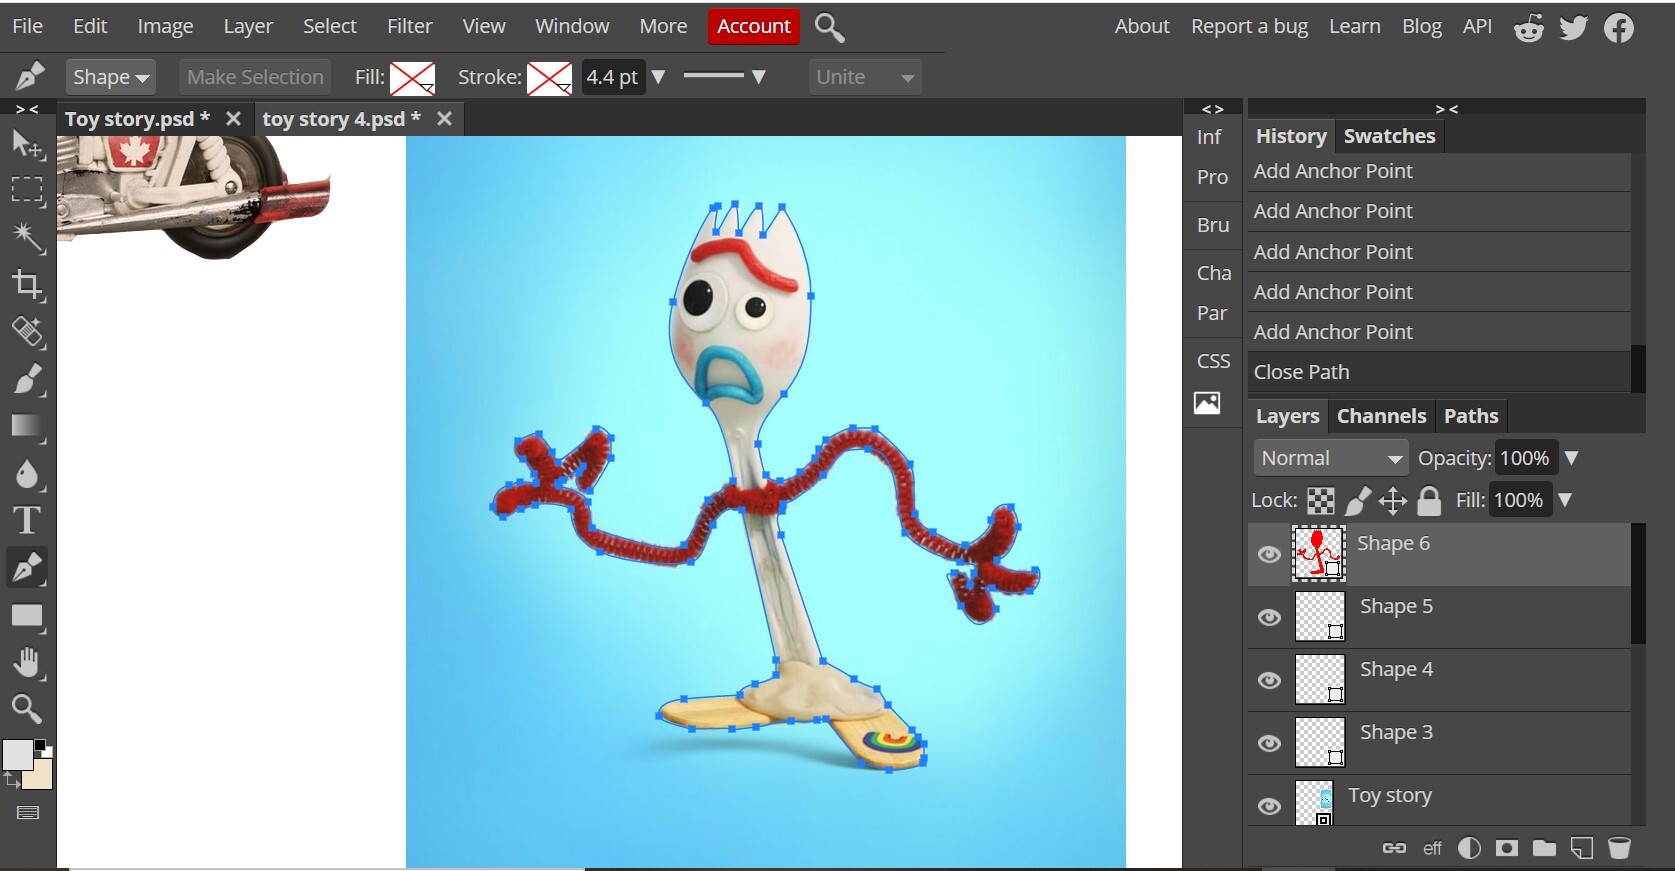Open the Opacity slider dropdown arrow
Image resolution: width=1675 pixels, height=871 pixels.
point(1571,458)
